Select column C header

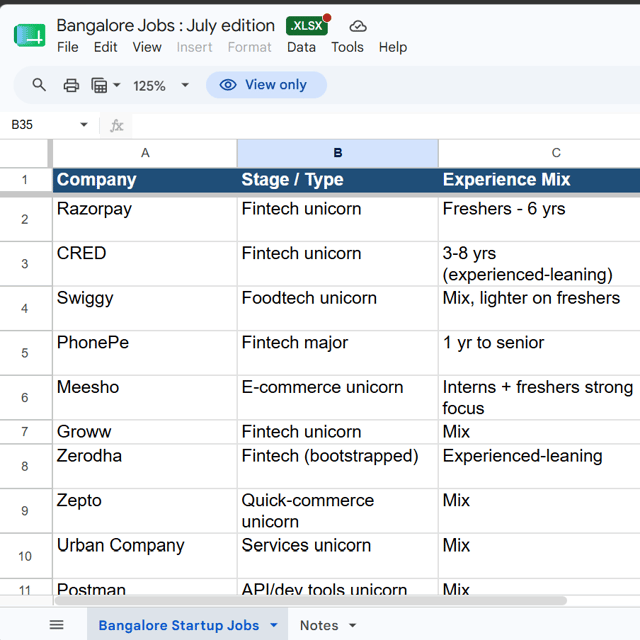point(539,153)
